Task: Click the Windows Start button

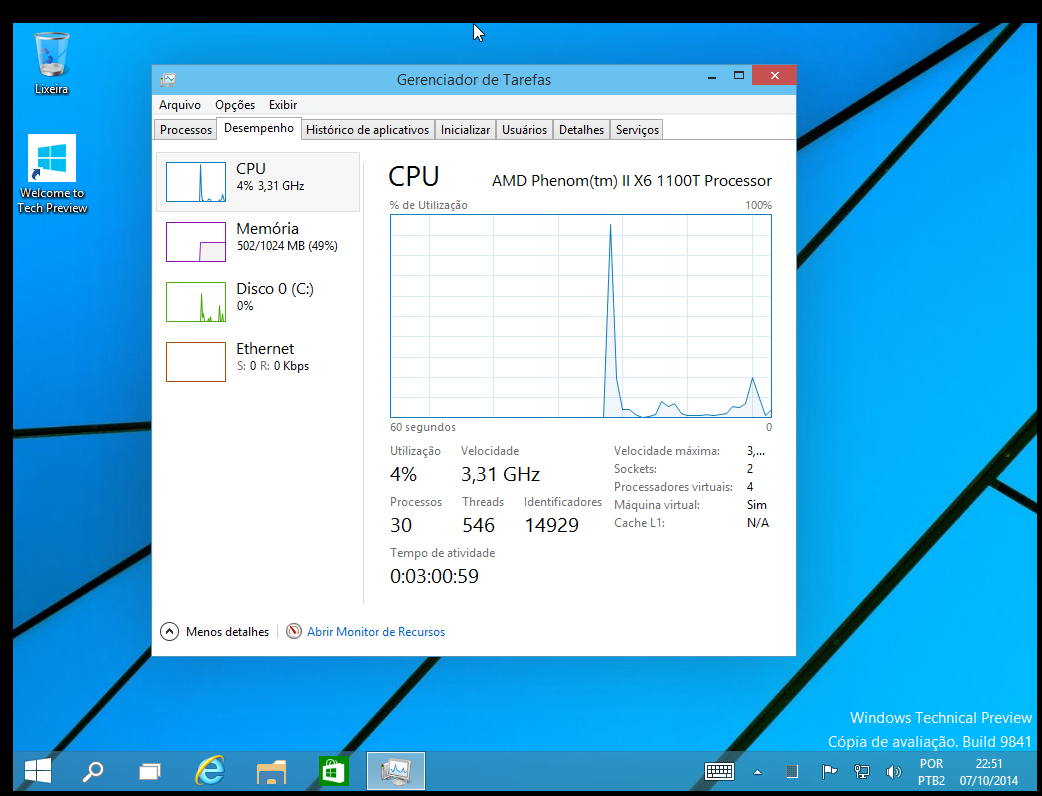Action: coord(38,771)
